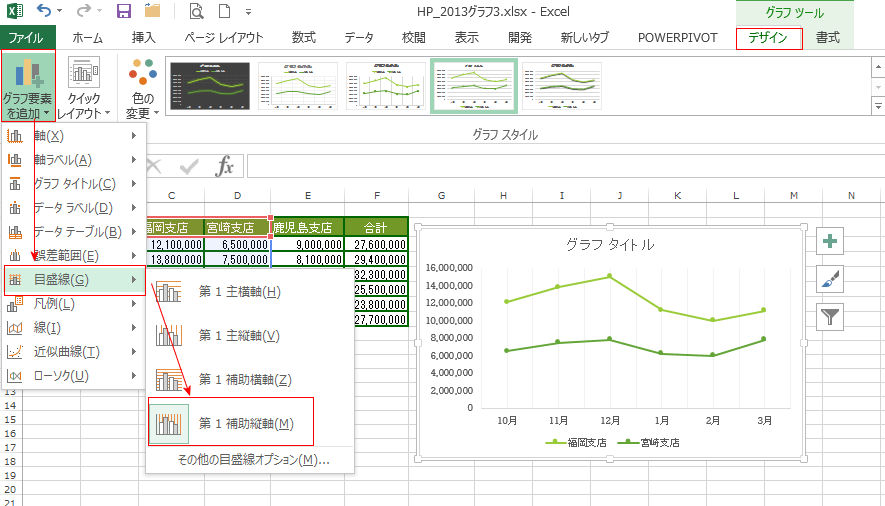Open the 色の変更 color palette
Screen dimensions: 885x506
pos(142,86)
